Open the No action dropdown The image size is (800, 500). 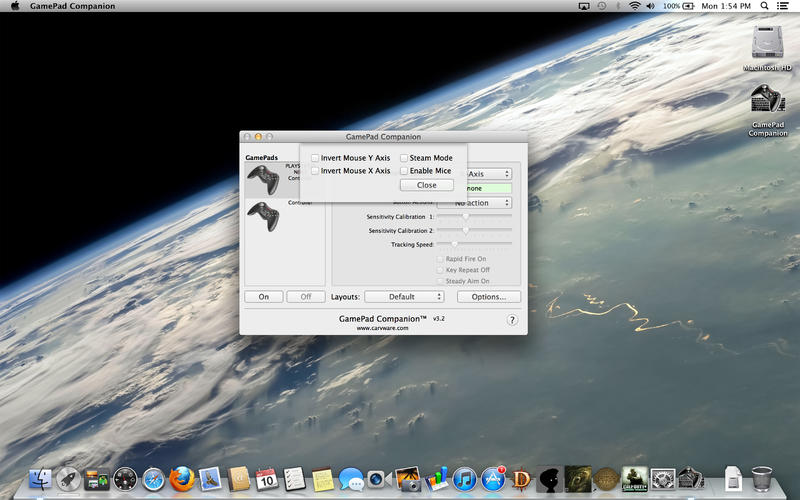[487, 203]
